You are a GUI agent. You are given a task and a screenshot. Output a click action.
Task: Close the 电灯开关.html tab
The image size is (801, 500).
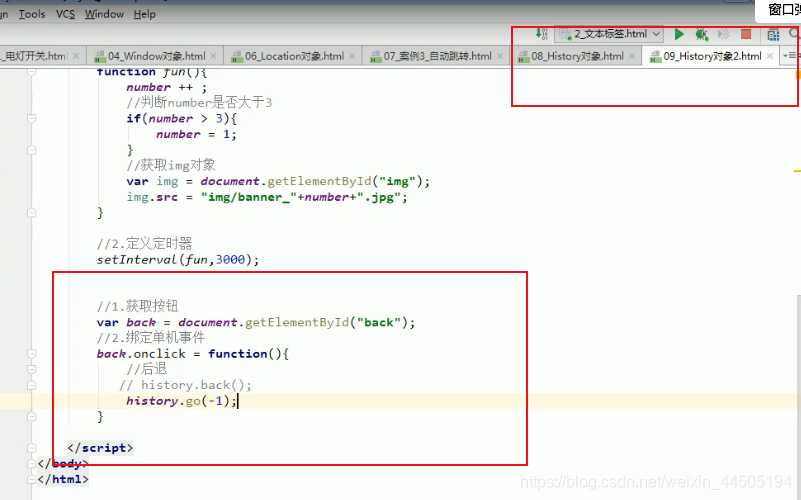click(x=76, y=56)
